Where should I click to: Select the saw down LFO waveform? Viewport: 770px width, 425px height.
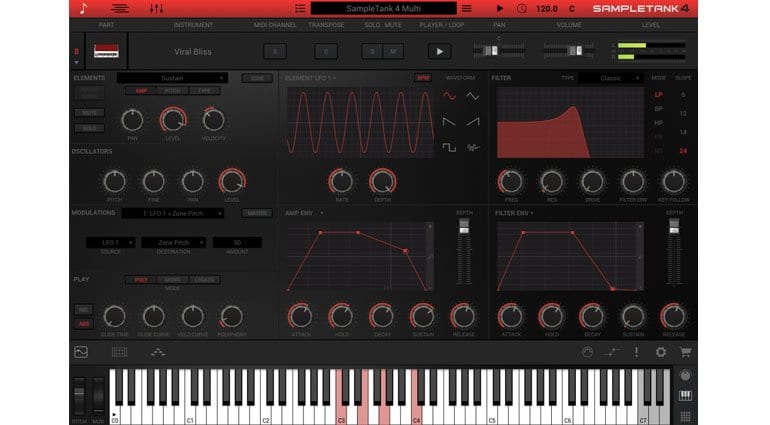tap(449, 121)
